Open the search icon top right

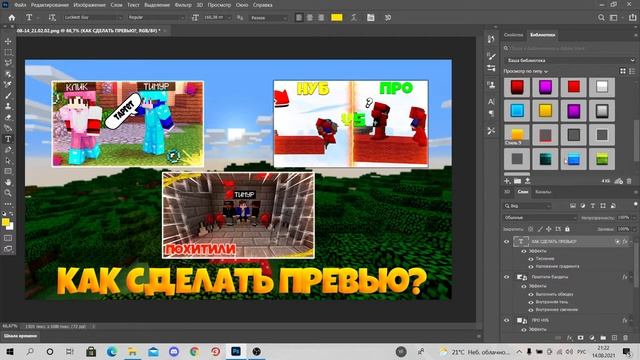pyautogui.click(x=601, y=18)
